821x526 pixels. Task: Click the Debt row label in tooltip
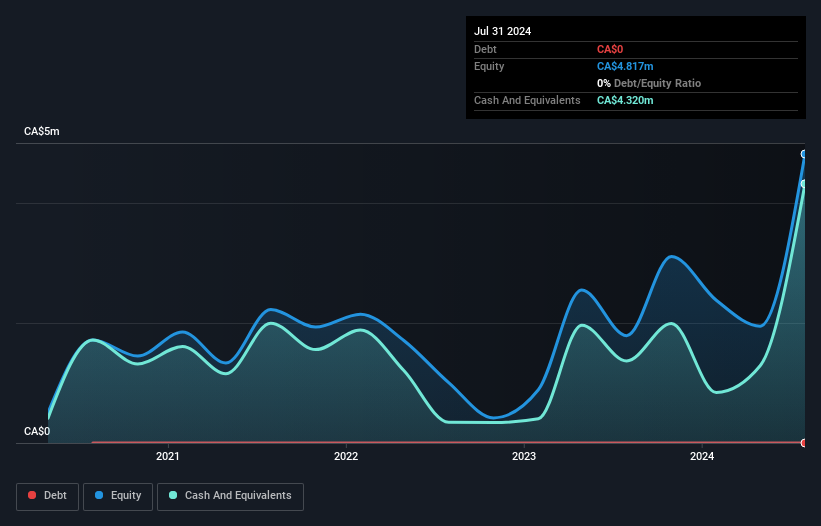pyautogui.click(x=485, y=49)
